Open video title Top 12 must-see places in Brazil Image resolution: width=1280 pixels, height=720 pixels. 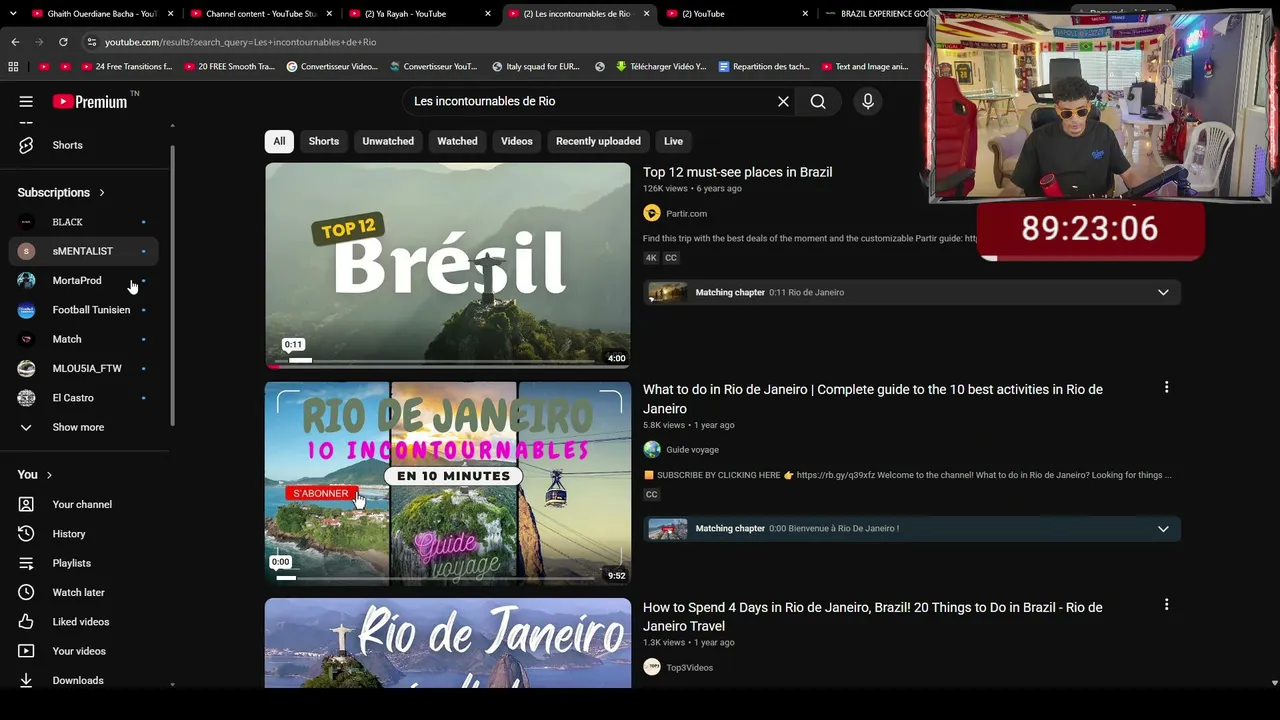[737, 172]
